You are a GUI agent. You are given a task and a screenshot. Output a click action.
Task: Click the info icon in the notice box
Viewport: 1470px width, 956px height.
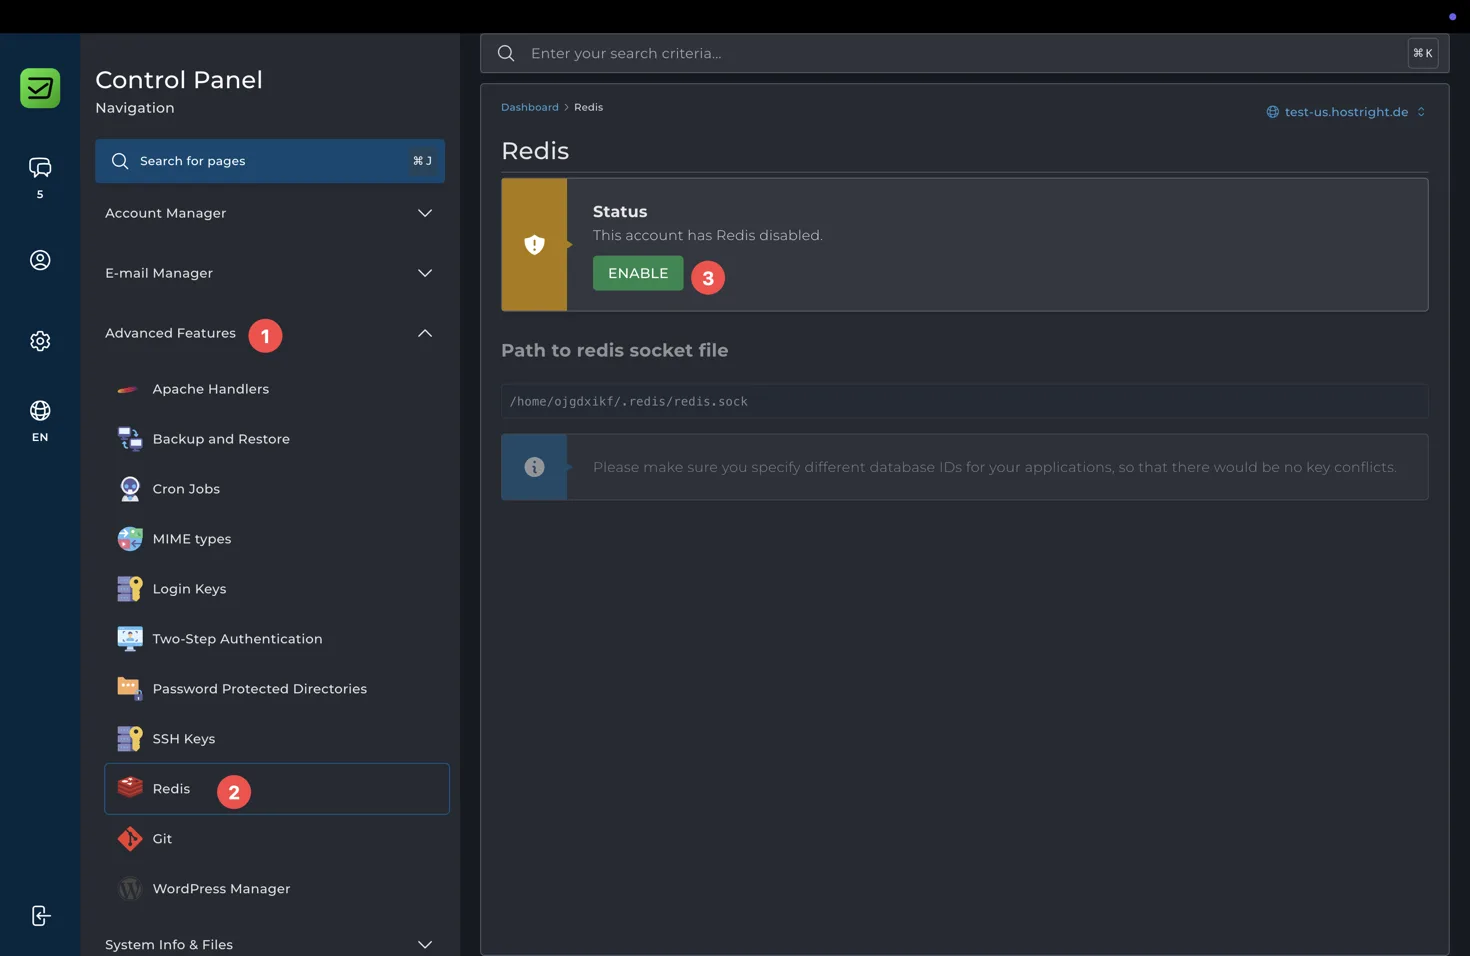click(x=534, y=467)
